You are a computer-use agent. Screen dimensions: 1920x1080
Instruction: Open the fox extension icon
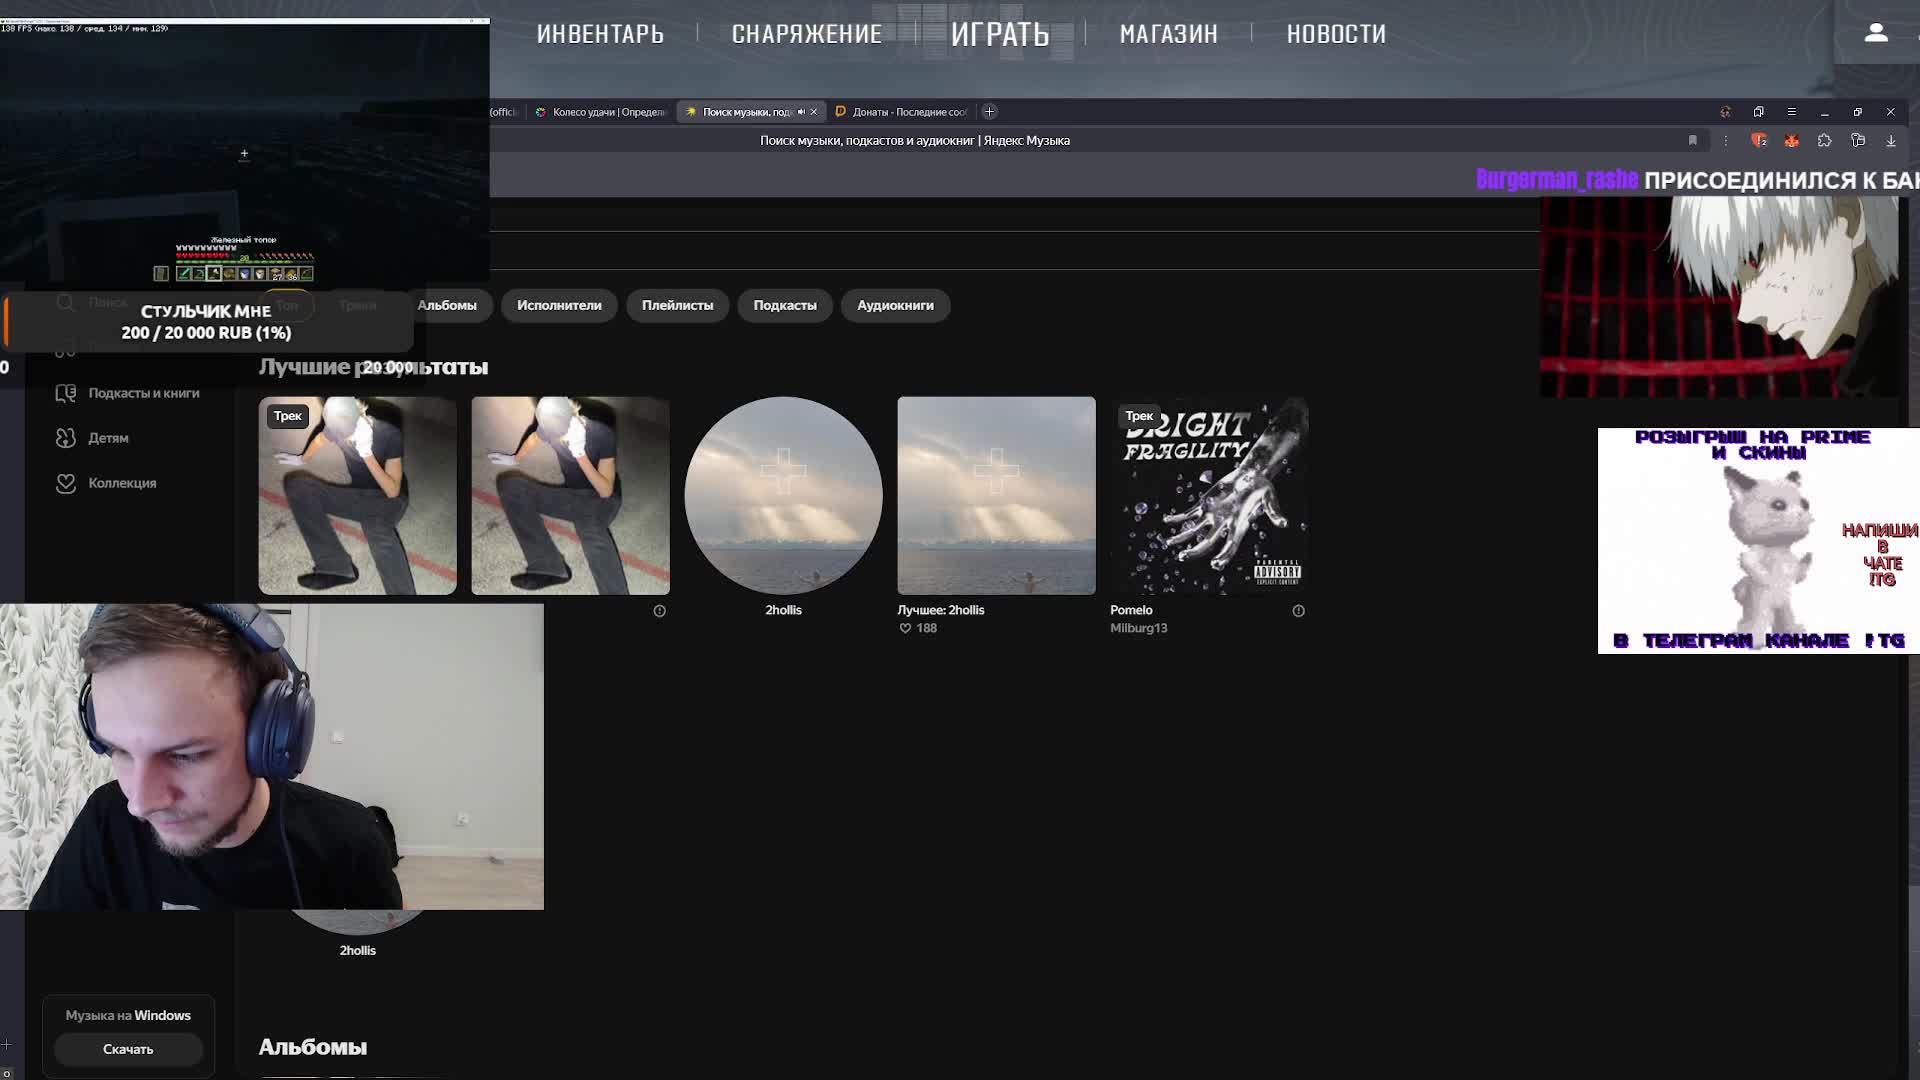click(1792, 141)
